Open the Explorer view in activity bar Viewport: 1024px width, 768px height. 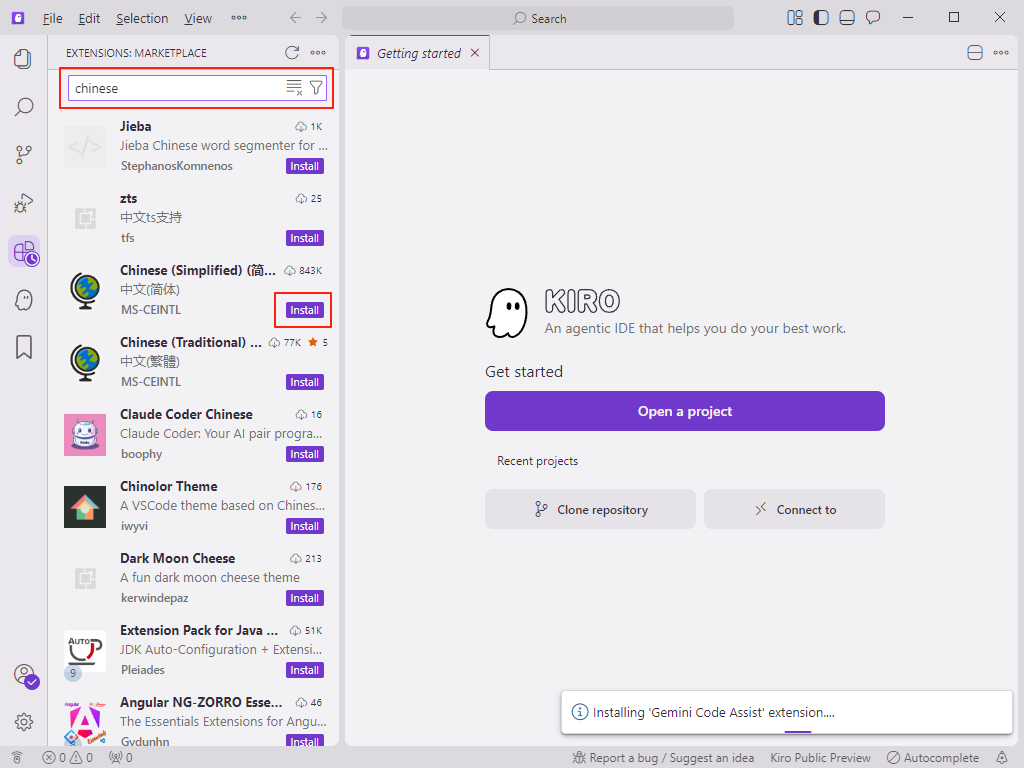[24, 60]
